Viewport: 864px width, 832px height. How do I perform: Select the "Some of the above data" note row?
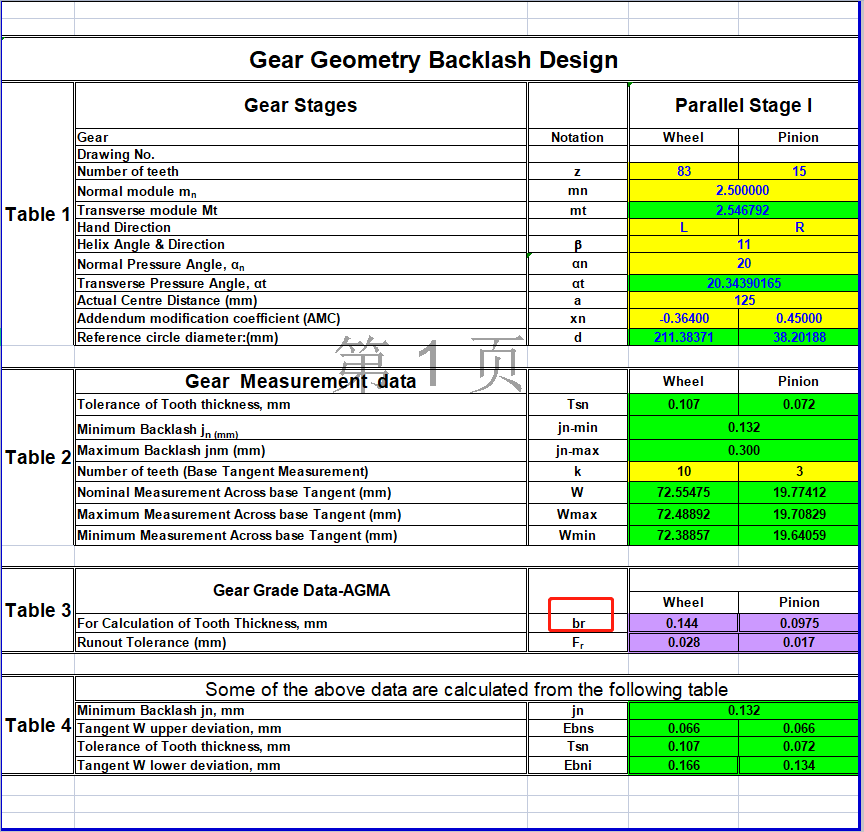point(466,689)
